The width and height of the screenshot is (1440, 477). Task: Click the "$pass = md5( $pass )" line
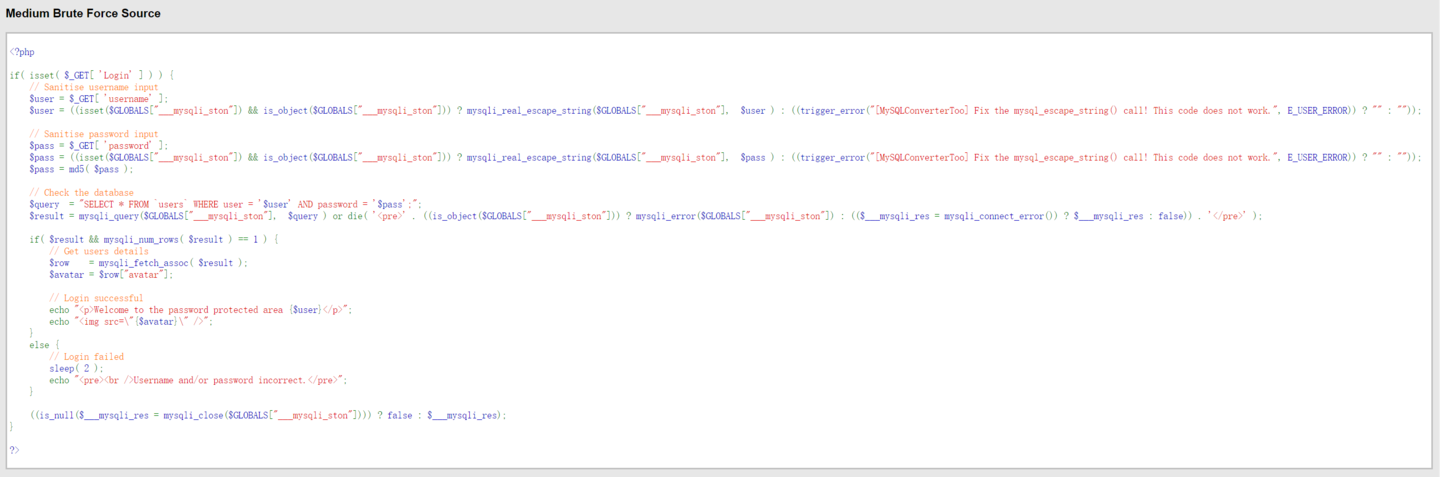coord(81,169)
